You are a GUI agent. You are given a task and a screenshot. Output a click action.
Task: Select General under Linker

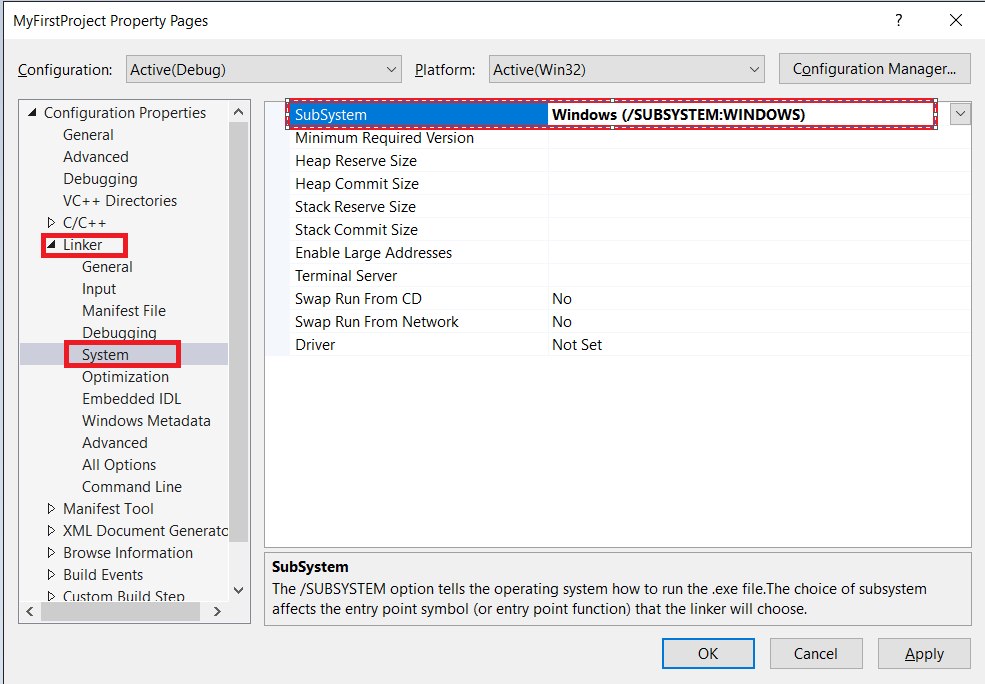(107, 267)
